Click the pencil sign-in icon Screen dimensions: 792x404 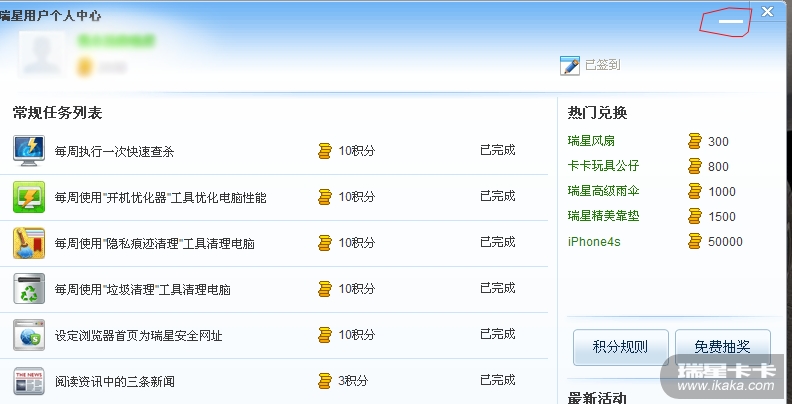click(570, 66)
